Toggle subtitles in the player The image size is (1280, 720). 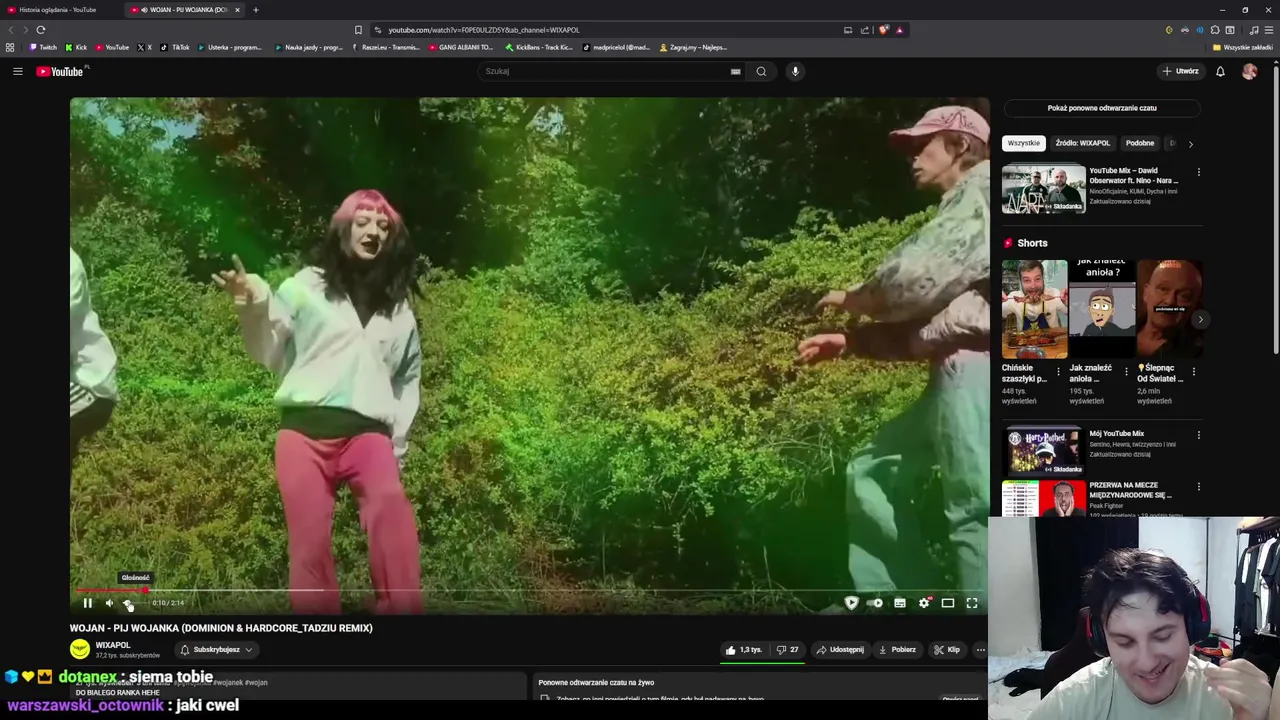click(900, 603)
